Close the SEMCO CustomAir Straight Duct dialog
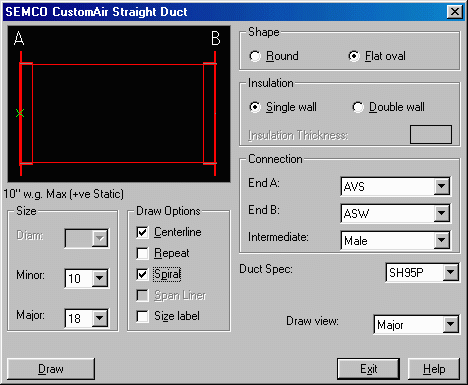The height and width of the screenshot is (385, 468). pos(455,12)
